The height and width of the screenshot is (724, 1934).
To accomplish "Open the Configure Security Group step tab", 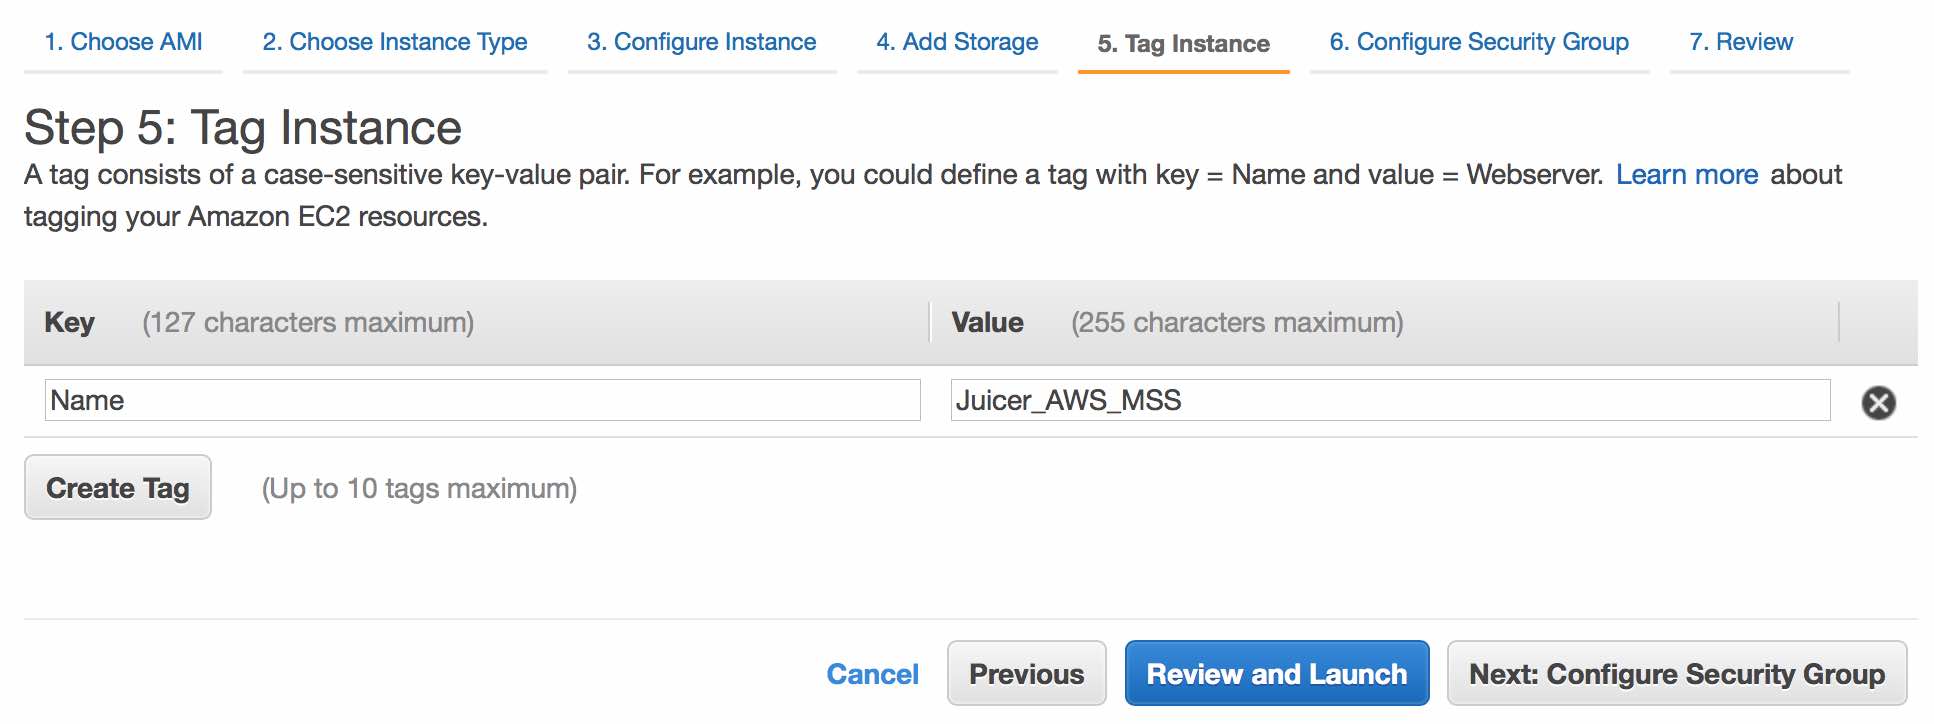I will click(1479, 42).
